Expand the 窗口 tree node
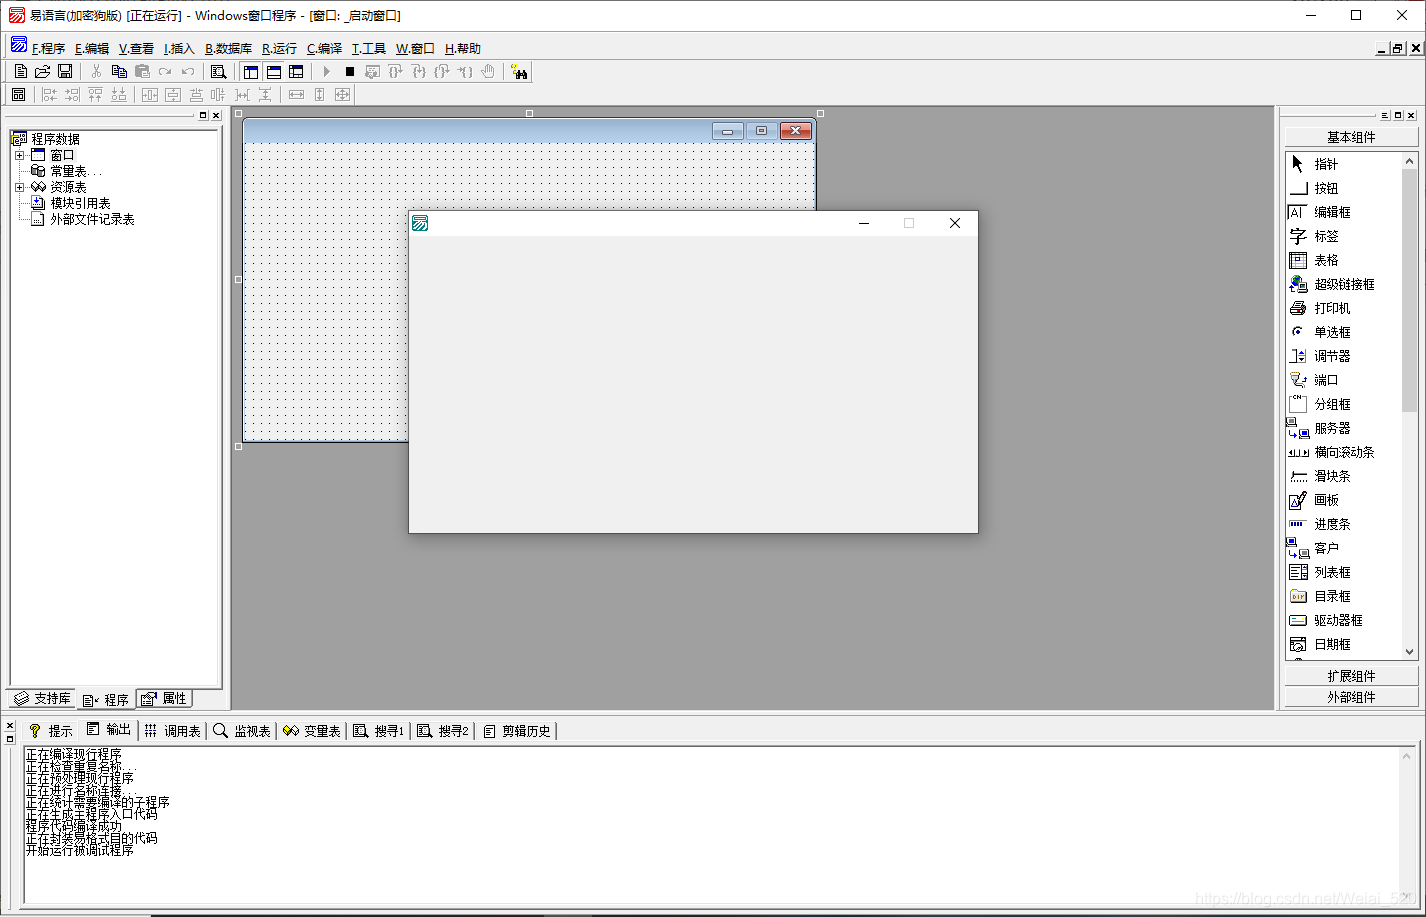Screen dimensions: 1426x917 (19, 155)
